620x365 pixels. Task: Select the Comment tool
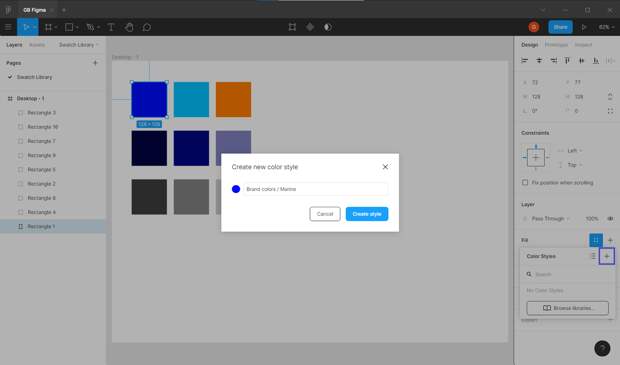click(147, 27)
